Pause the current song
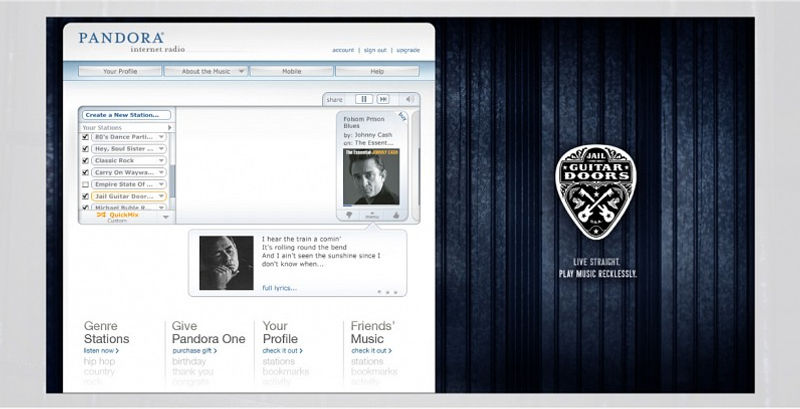Viewport: 800px width, 409px height. [364, 99]
